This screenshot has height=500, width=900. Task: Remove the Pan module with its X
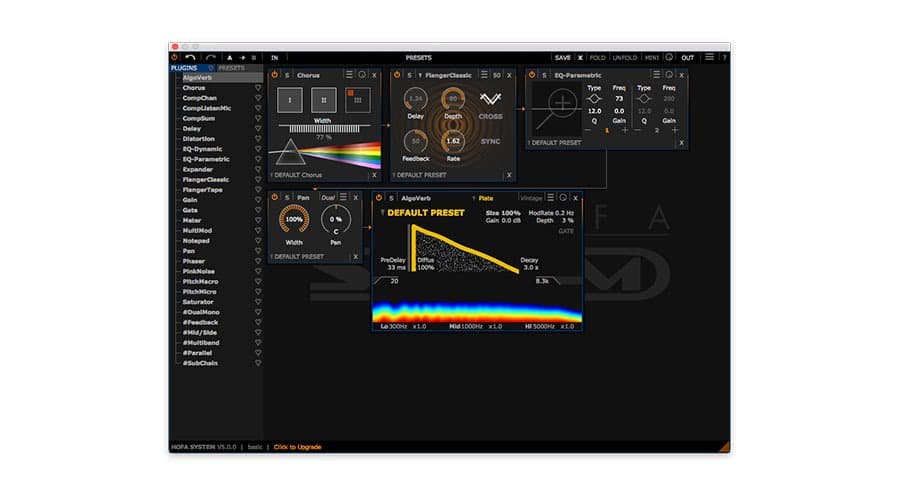pyautogui.click(x=355, y=197)
